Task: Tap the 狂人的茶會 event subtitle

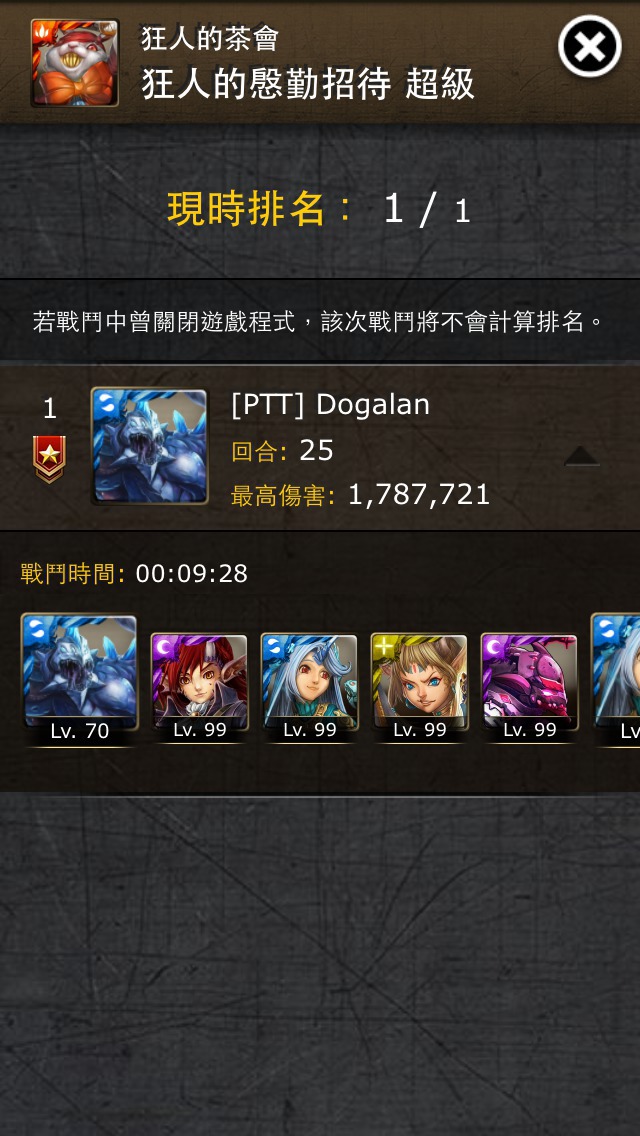Action: coord(210,38)
